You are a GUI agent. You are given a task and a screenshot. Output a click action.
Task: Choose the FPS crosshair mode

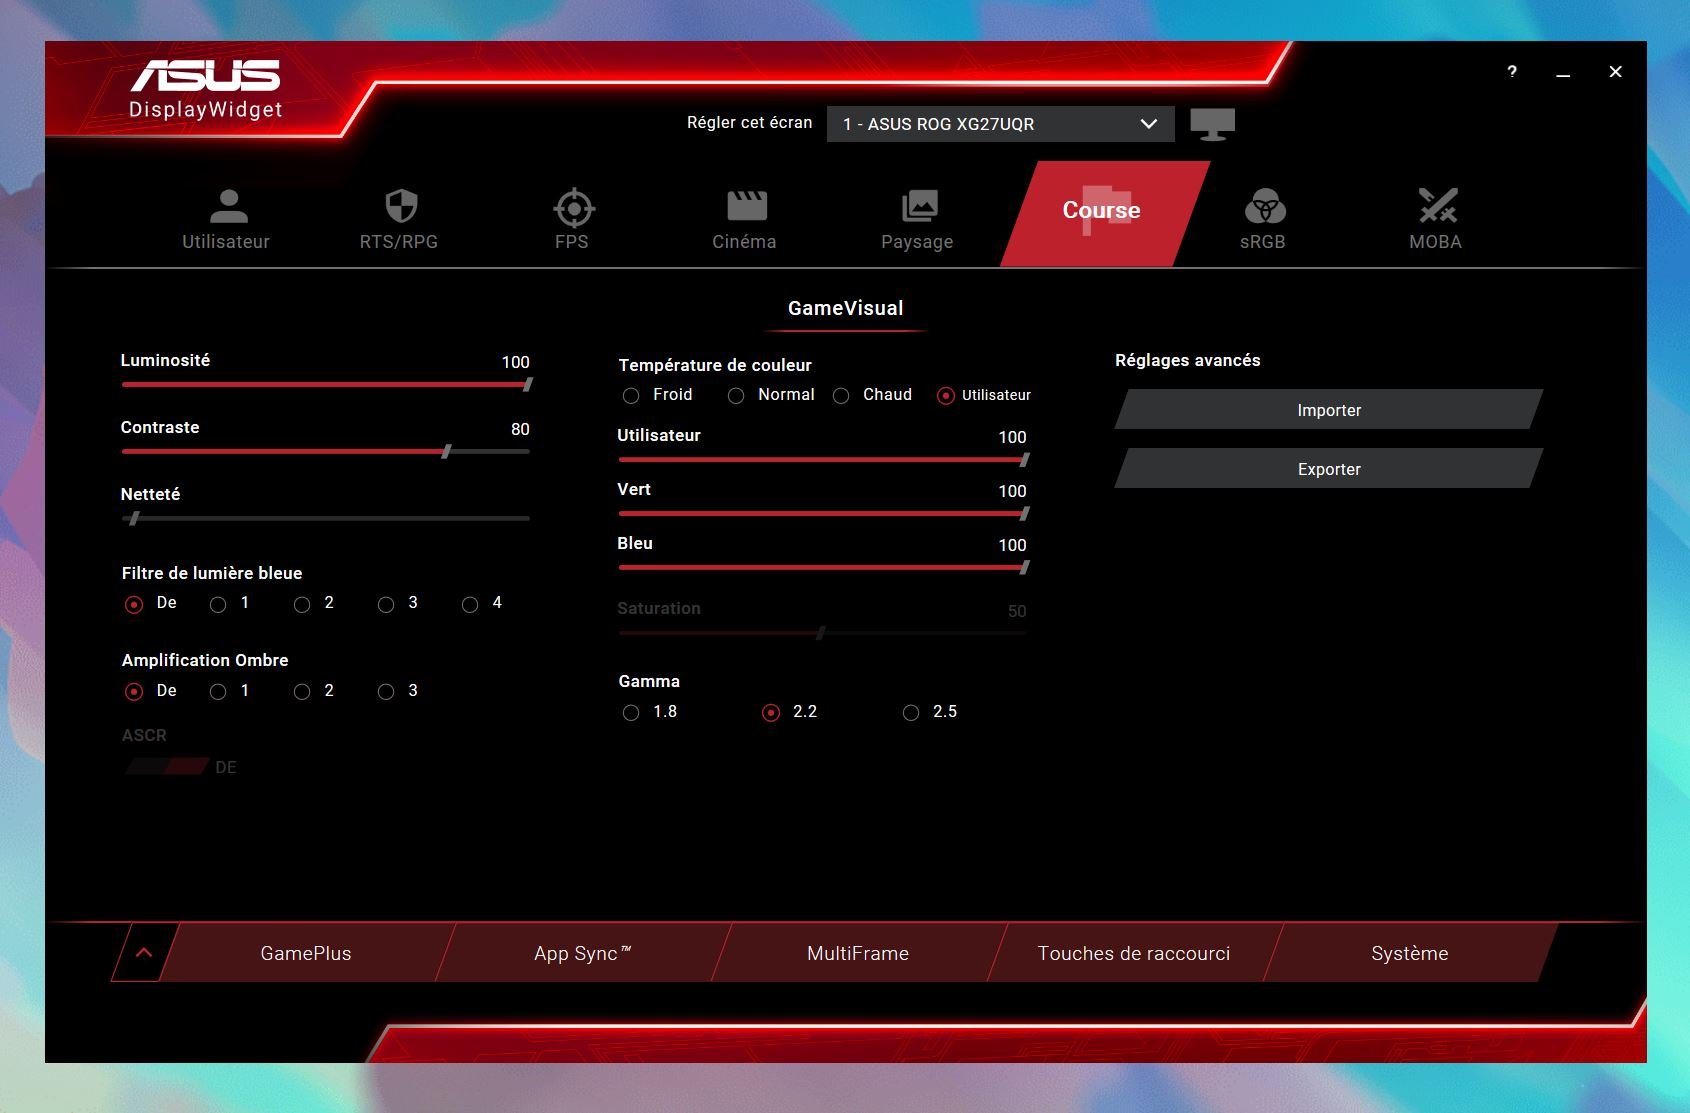click(x=574, y=208)
